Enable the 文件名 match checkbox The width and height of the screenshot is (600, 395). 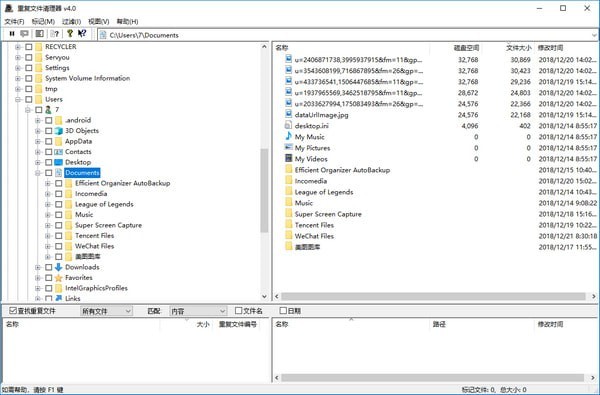coord(238,310)
